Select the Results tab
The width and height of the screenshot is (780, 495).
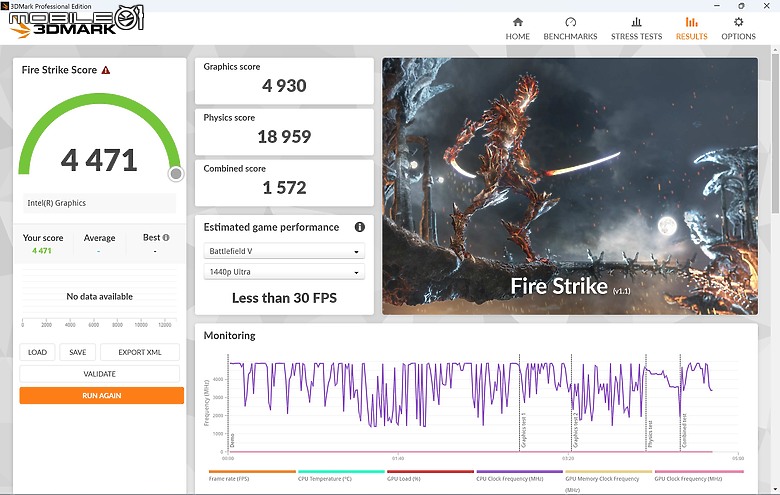tap(691, 29)
